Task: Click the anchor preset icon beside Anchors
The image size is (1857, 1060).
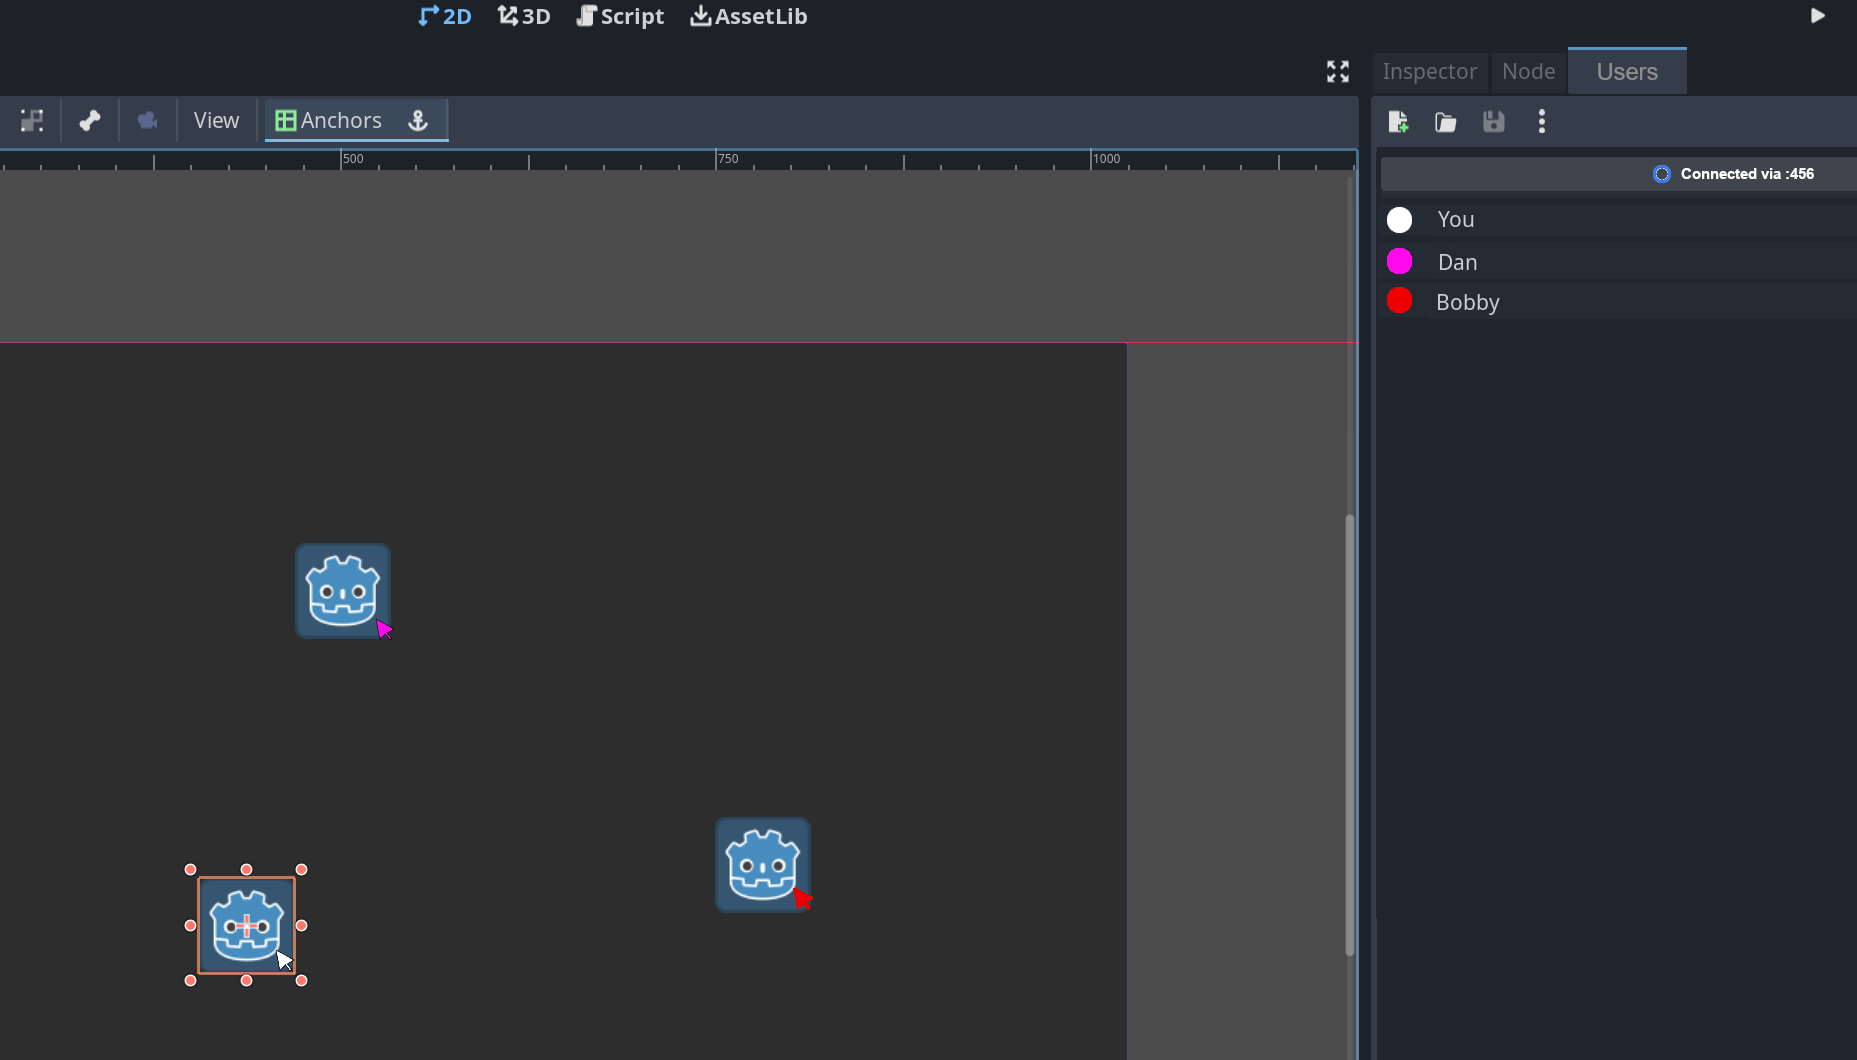Action: [x=418, y=121]
